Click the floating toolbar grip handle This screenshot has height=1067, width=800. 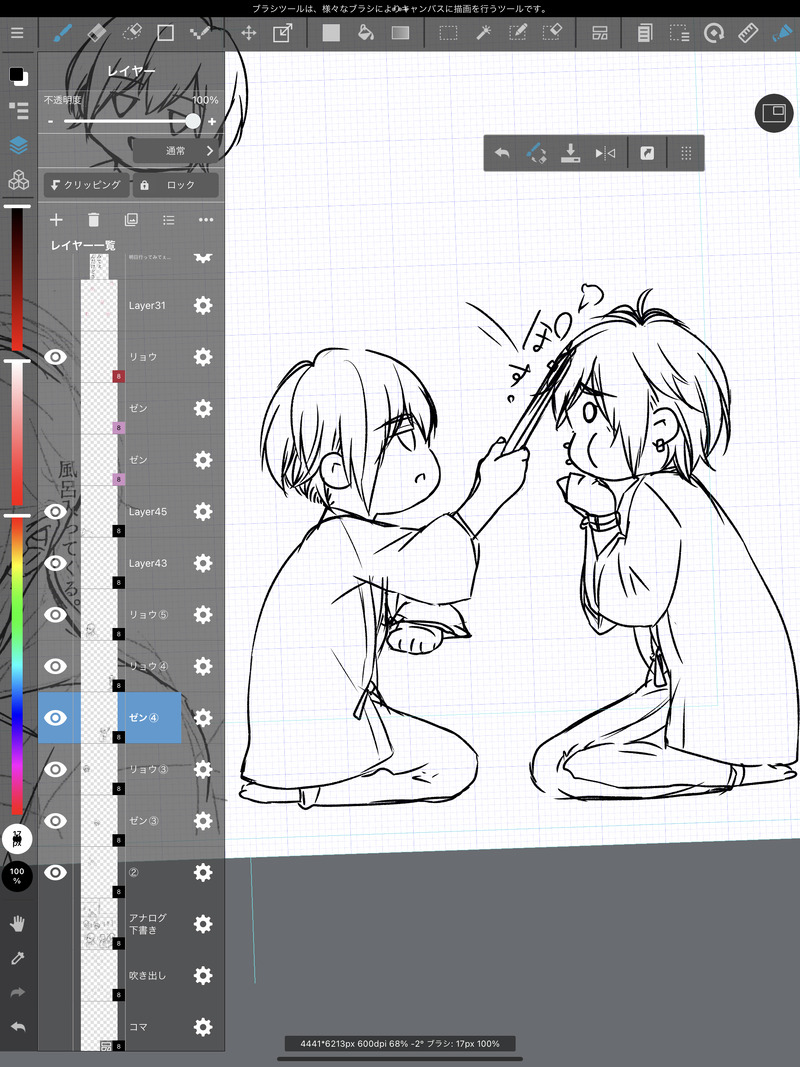pos(686,153)
